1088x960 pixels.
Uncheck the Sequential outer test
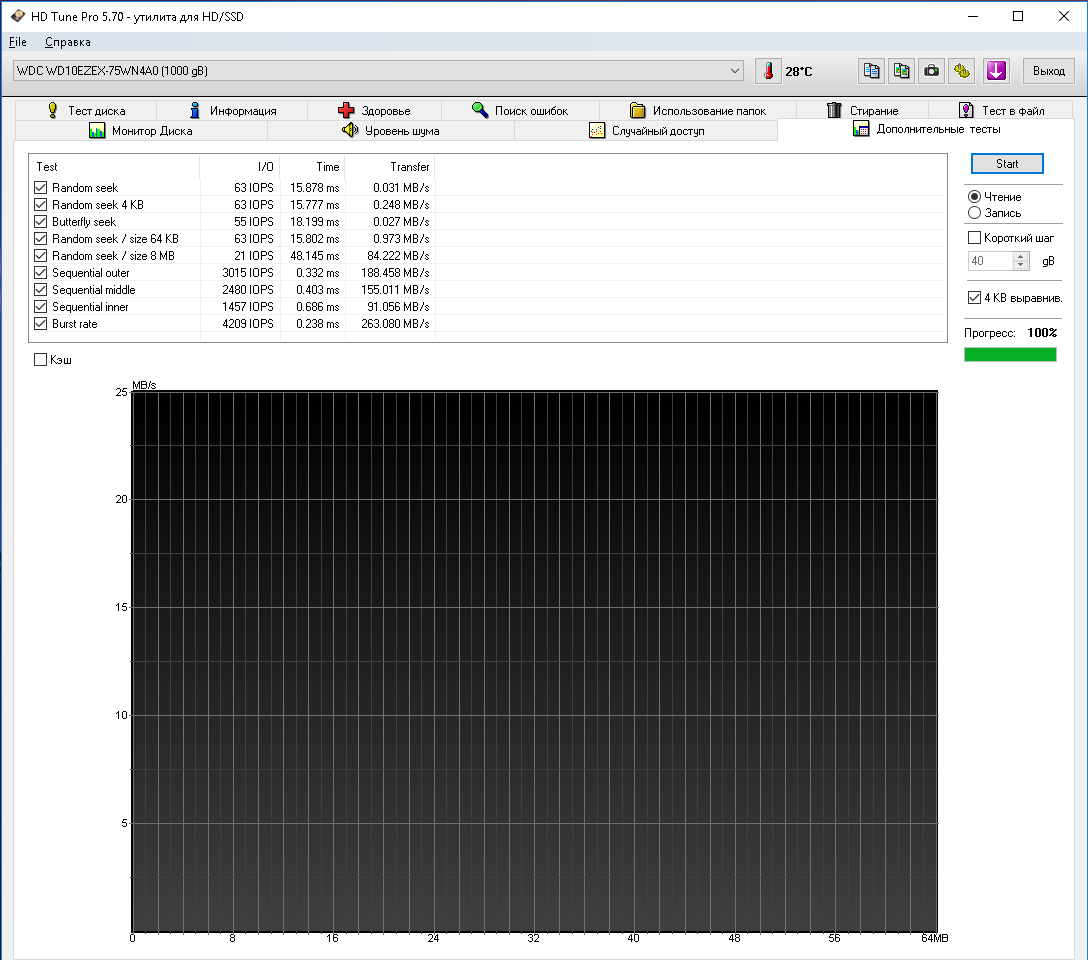click(40, 273)
